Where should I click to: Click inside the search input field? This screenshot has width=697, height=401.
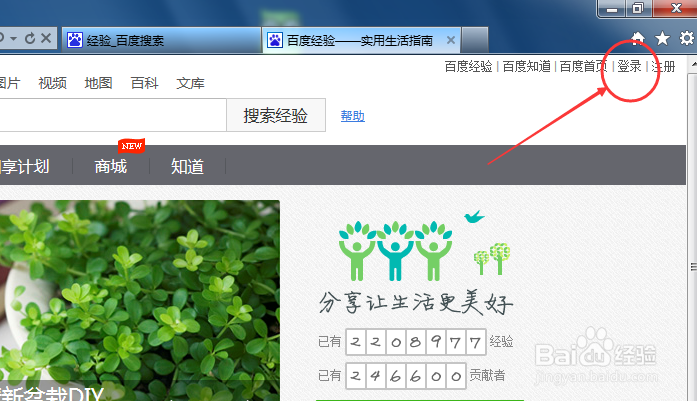[113, 115]
